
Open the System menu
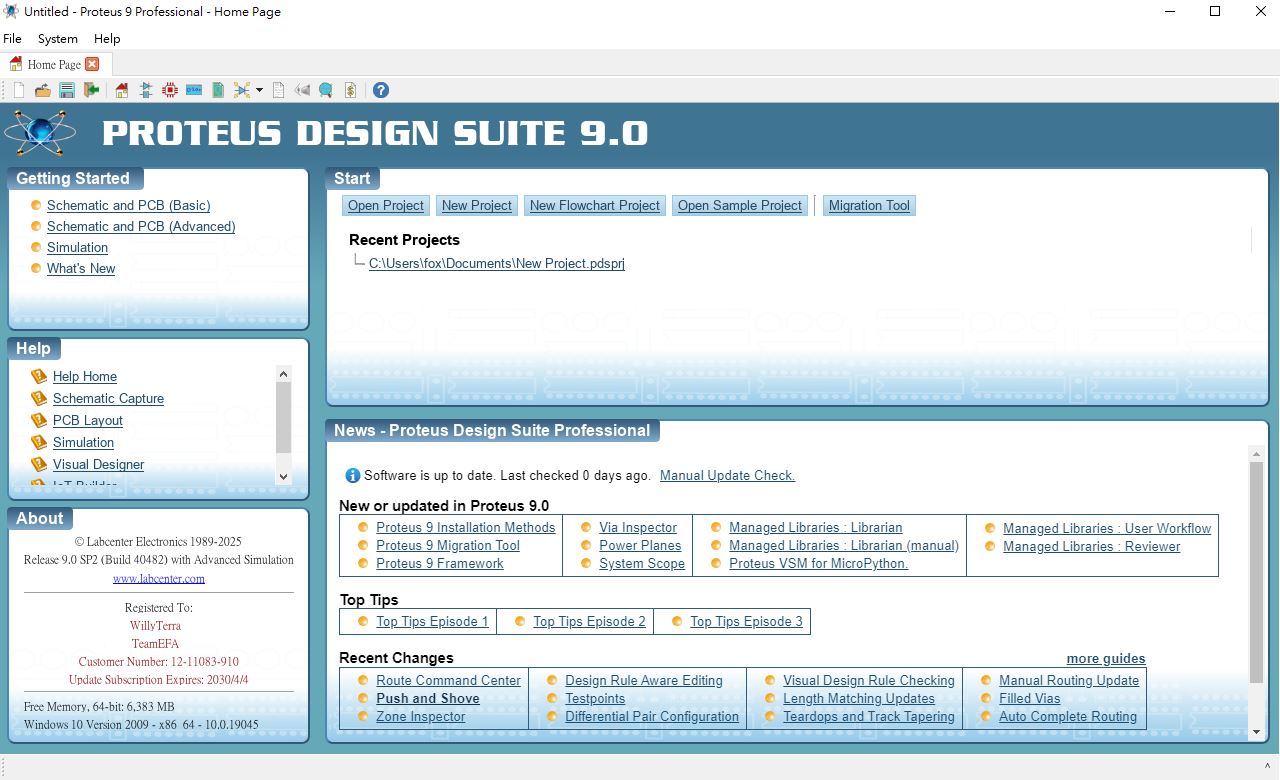[57, 39]
